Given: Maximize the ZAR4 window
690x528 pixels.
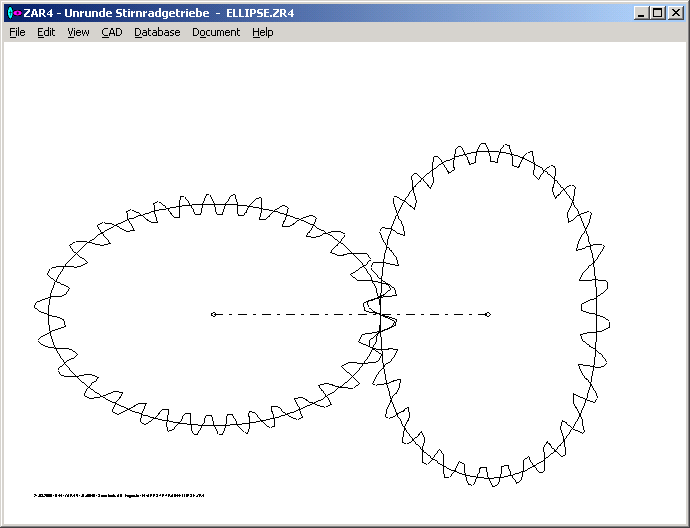Looking at the screenshot, I should 657,13.
